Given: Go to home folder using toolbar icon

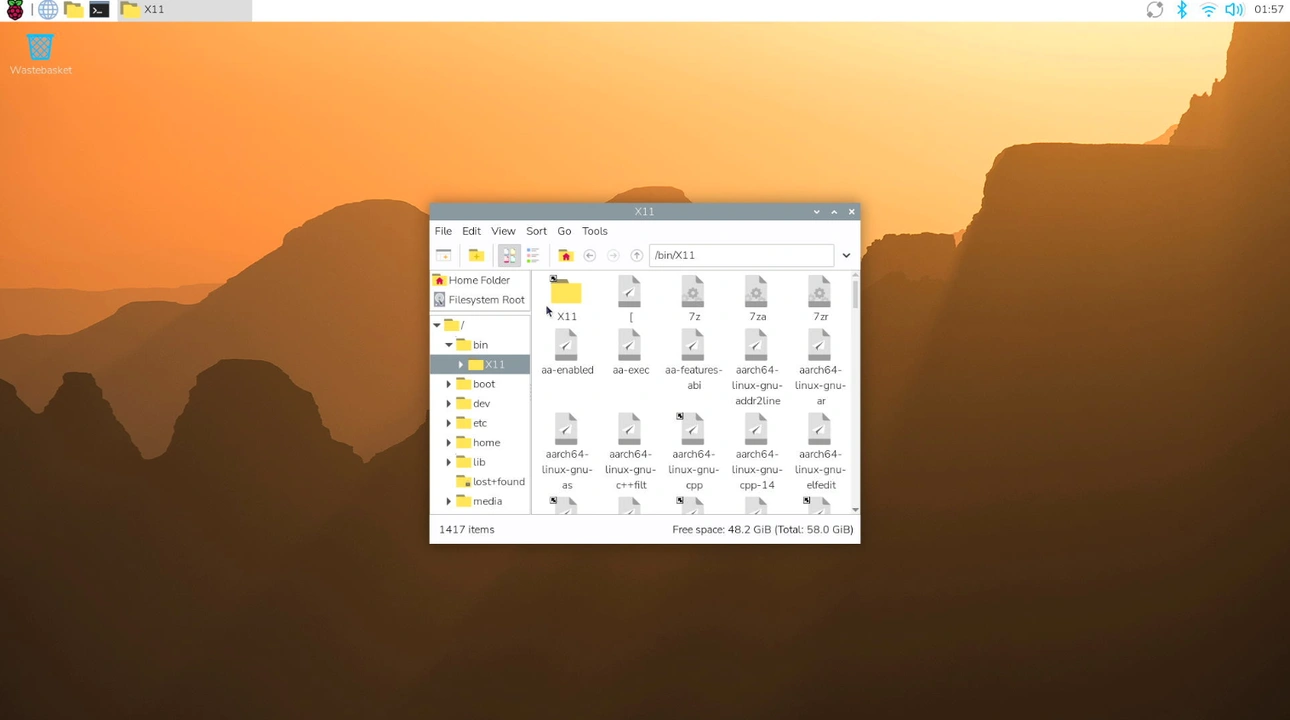Looking at the screenshot, I should [x=566, y=256].
